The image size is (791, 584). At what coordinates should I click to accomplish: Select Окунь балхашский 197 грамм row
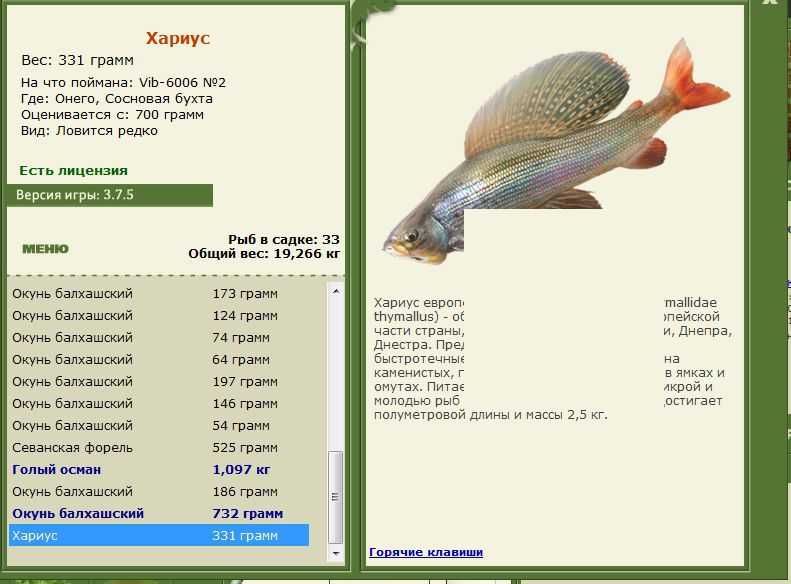(159, 382)
